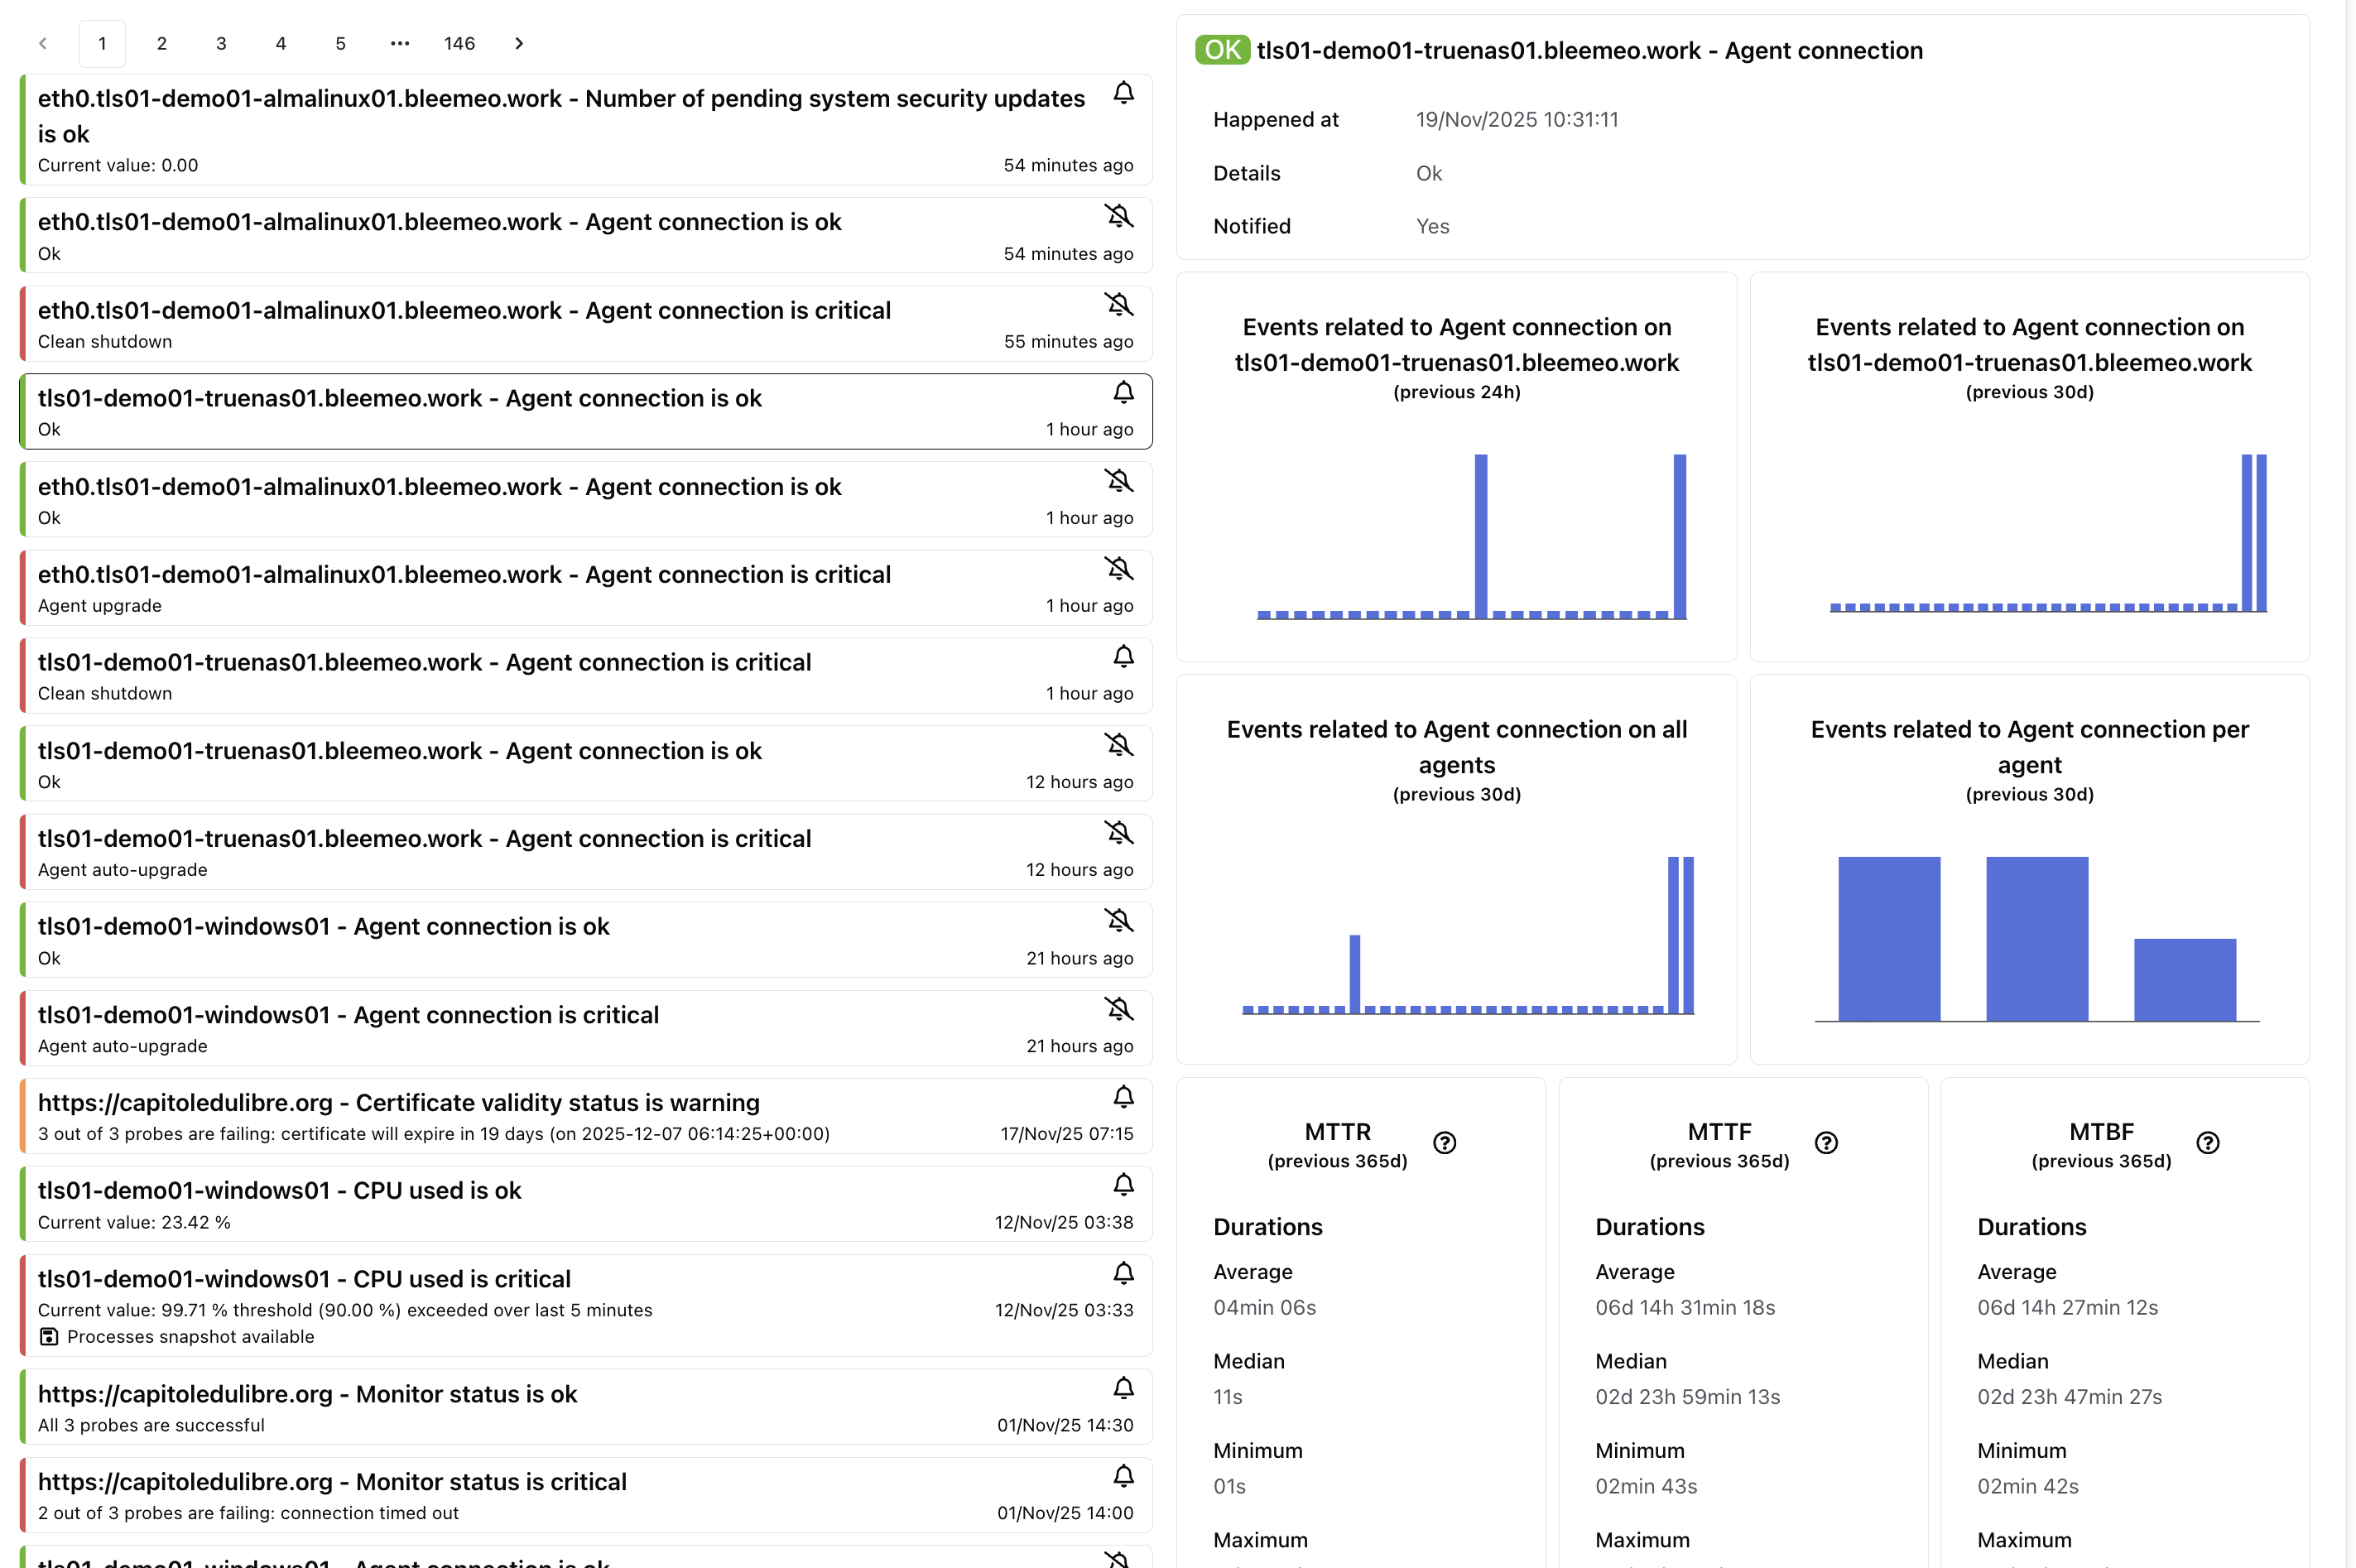Screen dimensions: 2356x1568
Task: Open page 2 of events
Action: coord(162,43)
